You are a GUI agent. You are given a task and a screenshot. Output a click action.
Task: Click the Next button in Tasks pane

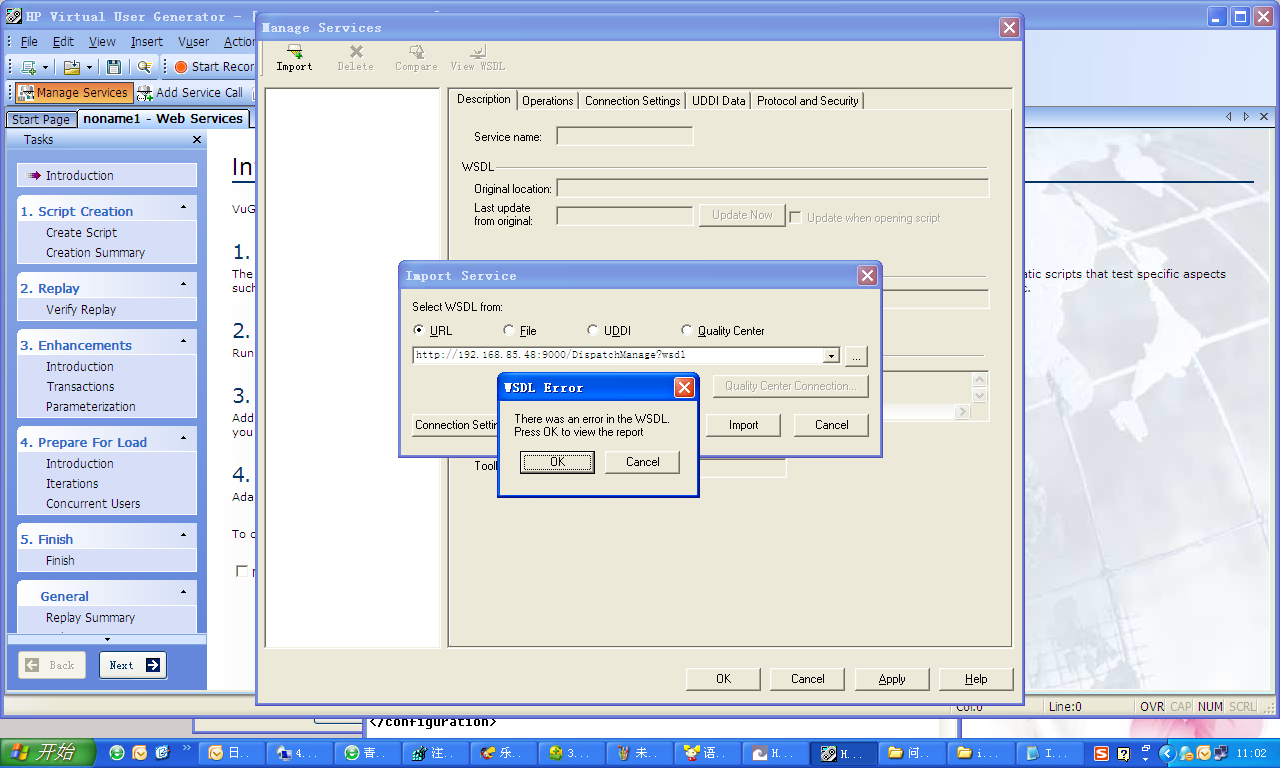tap(133, 665)
